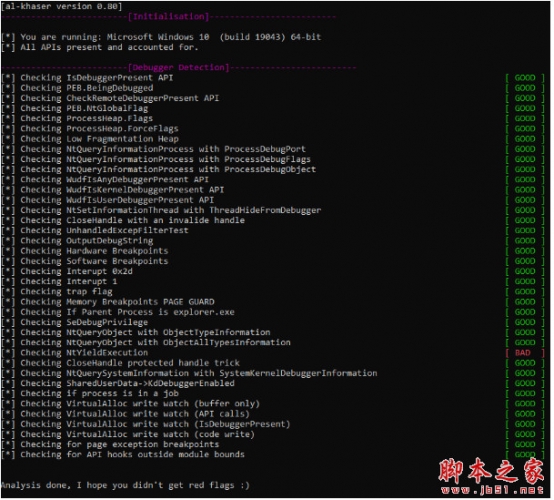Click GOOD result for IsDebuggerPresent API
Viewport: 554px width, 500px height.
click(x=525, y=78)
